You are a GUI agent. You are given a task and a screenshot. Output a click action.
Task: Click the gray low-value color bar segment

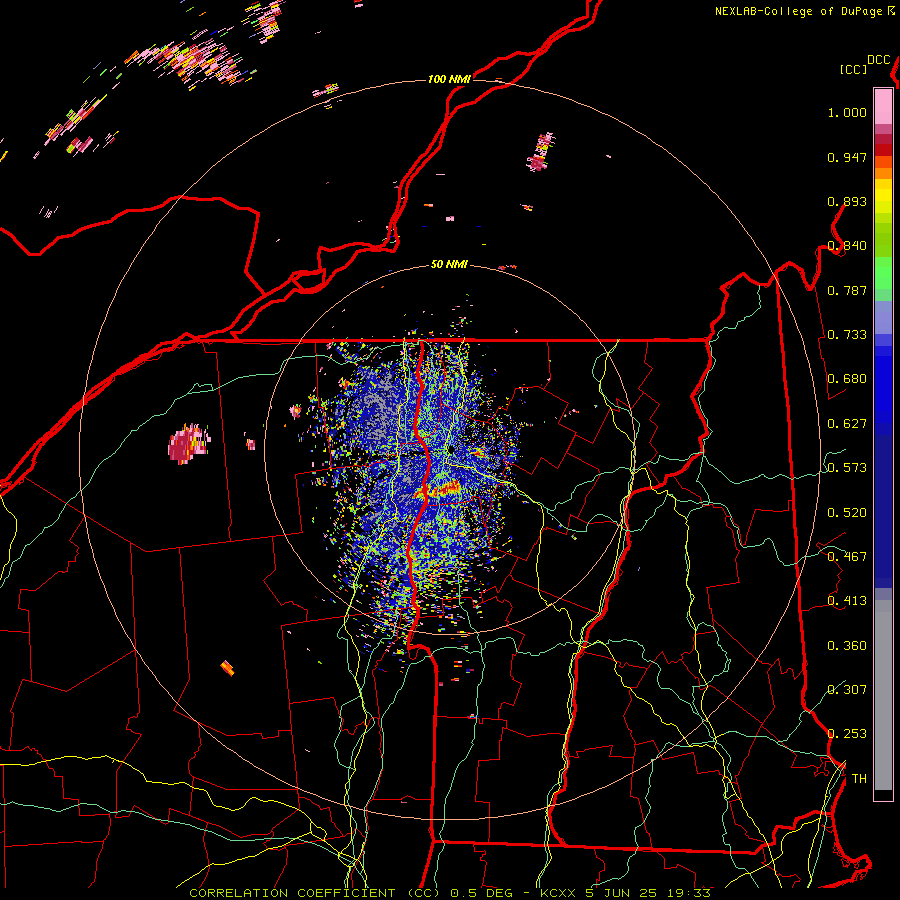[883, 695]
